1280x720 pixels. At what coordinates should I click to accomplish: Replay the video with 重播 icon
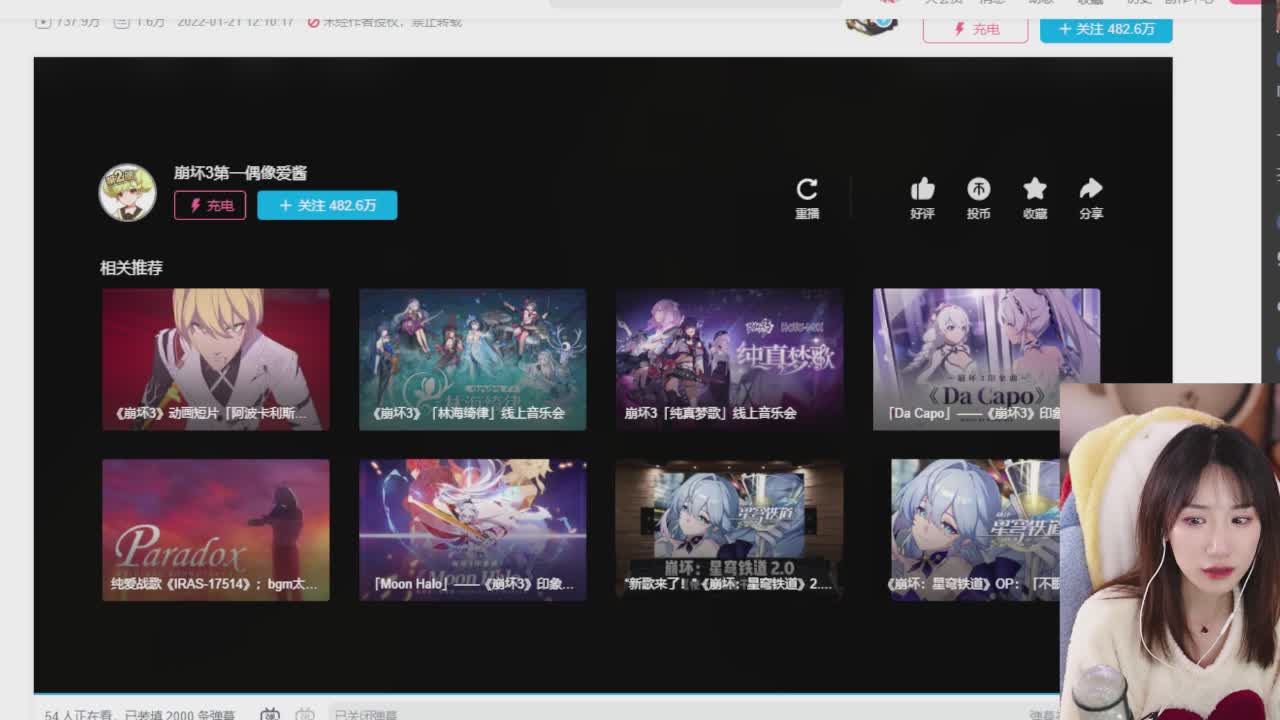[x=807, y=197]
